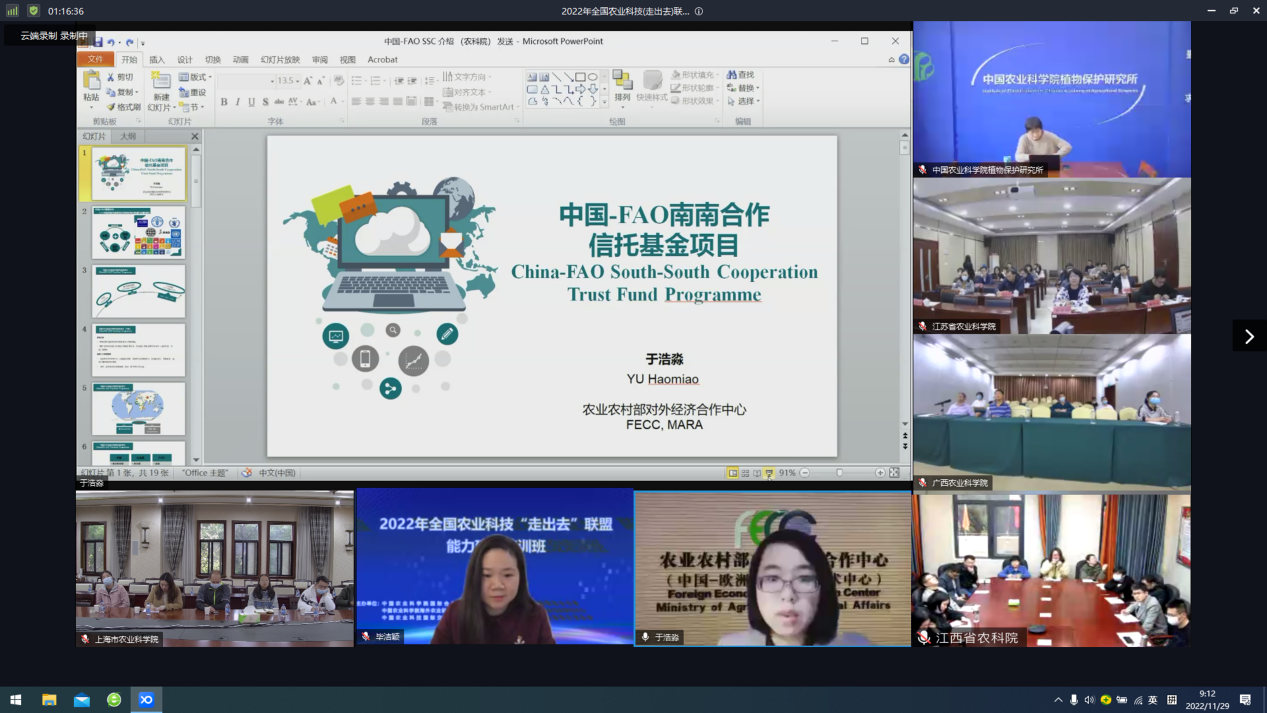Click the Quick Styles (快速样式) icon
Viewport: 1267px width, 713px height.
click(x=652, y=80)
